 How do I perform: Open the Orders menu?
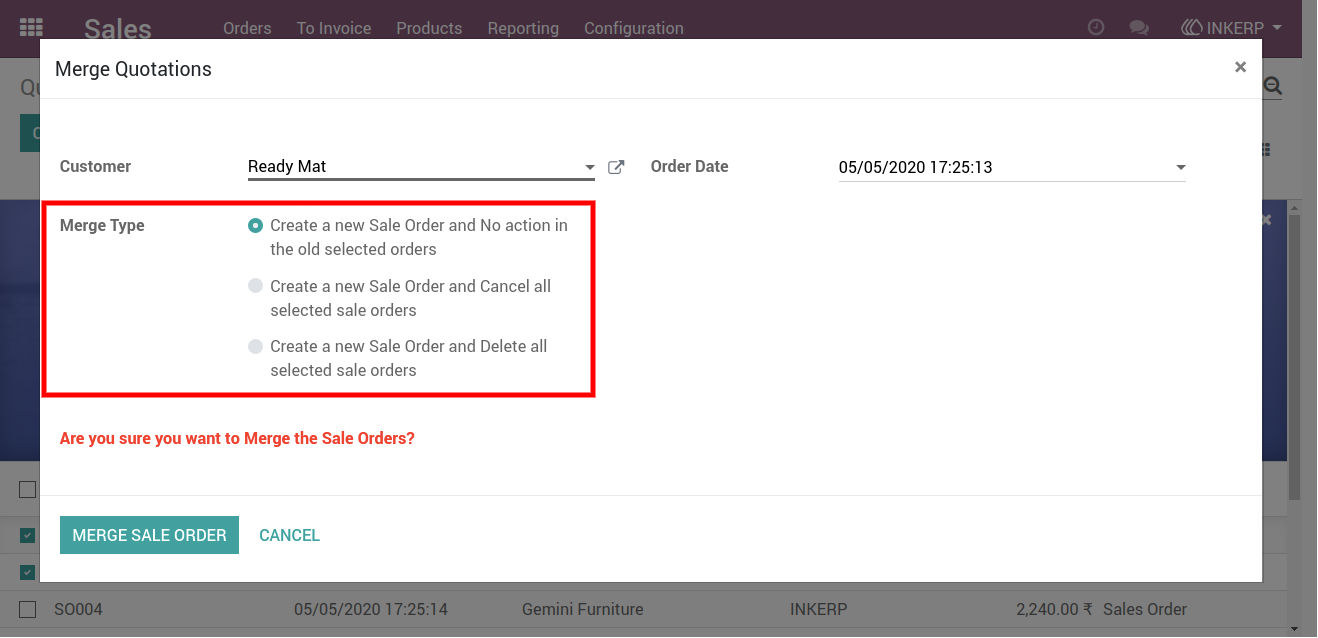247,28
